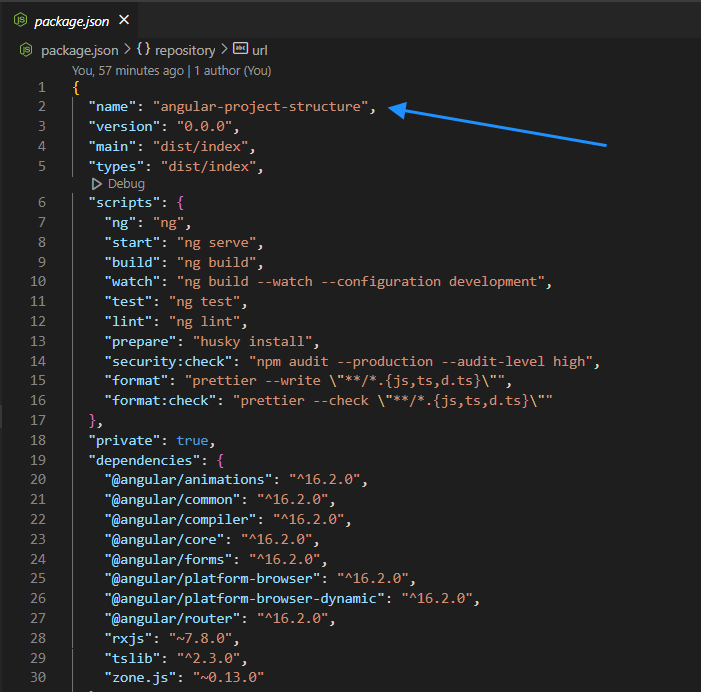Viewport: 701px width, 692px height.
Task: Click line number 1 in the gutter
Action: 42,87
